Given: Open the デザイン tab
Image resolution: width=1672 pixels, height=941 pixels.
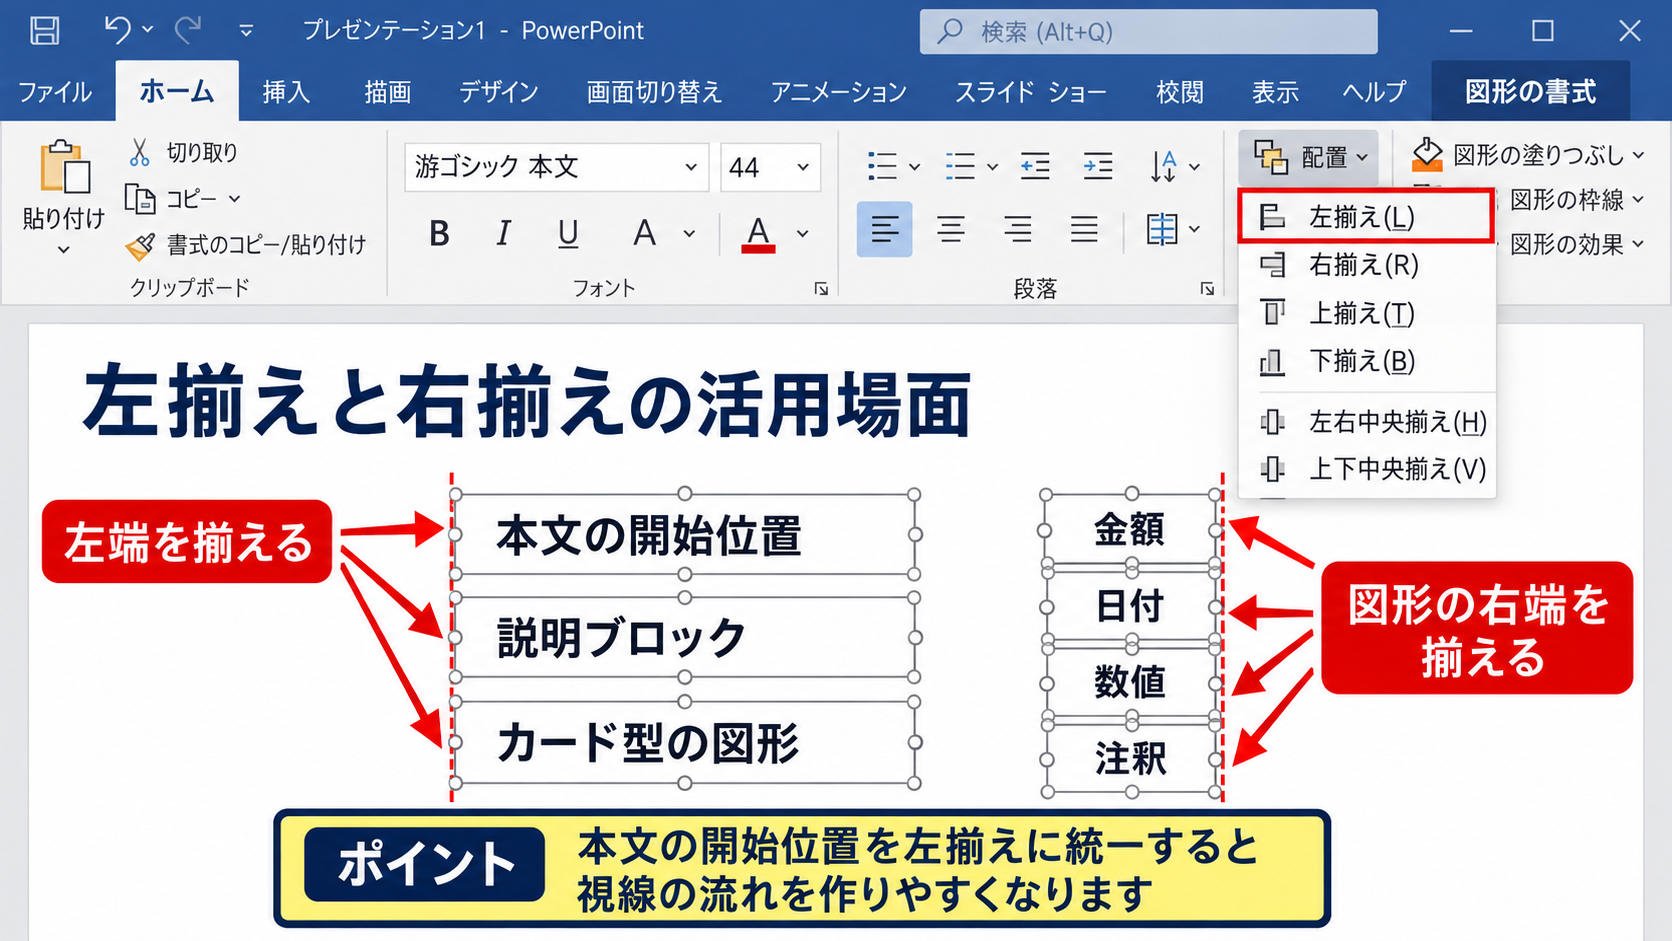Looking at the screenshot, I should click(498, 92).
